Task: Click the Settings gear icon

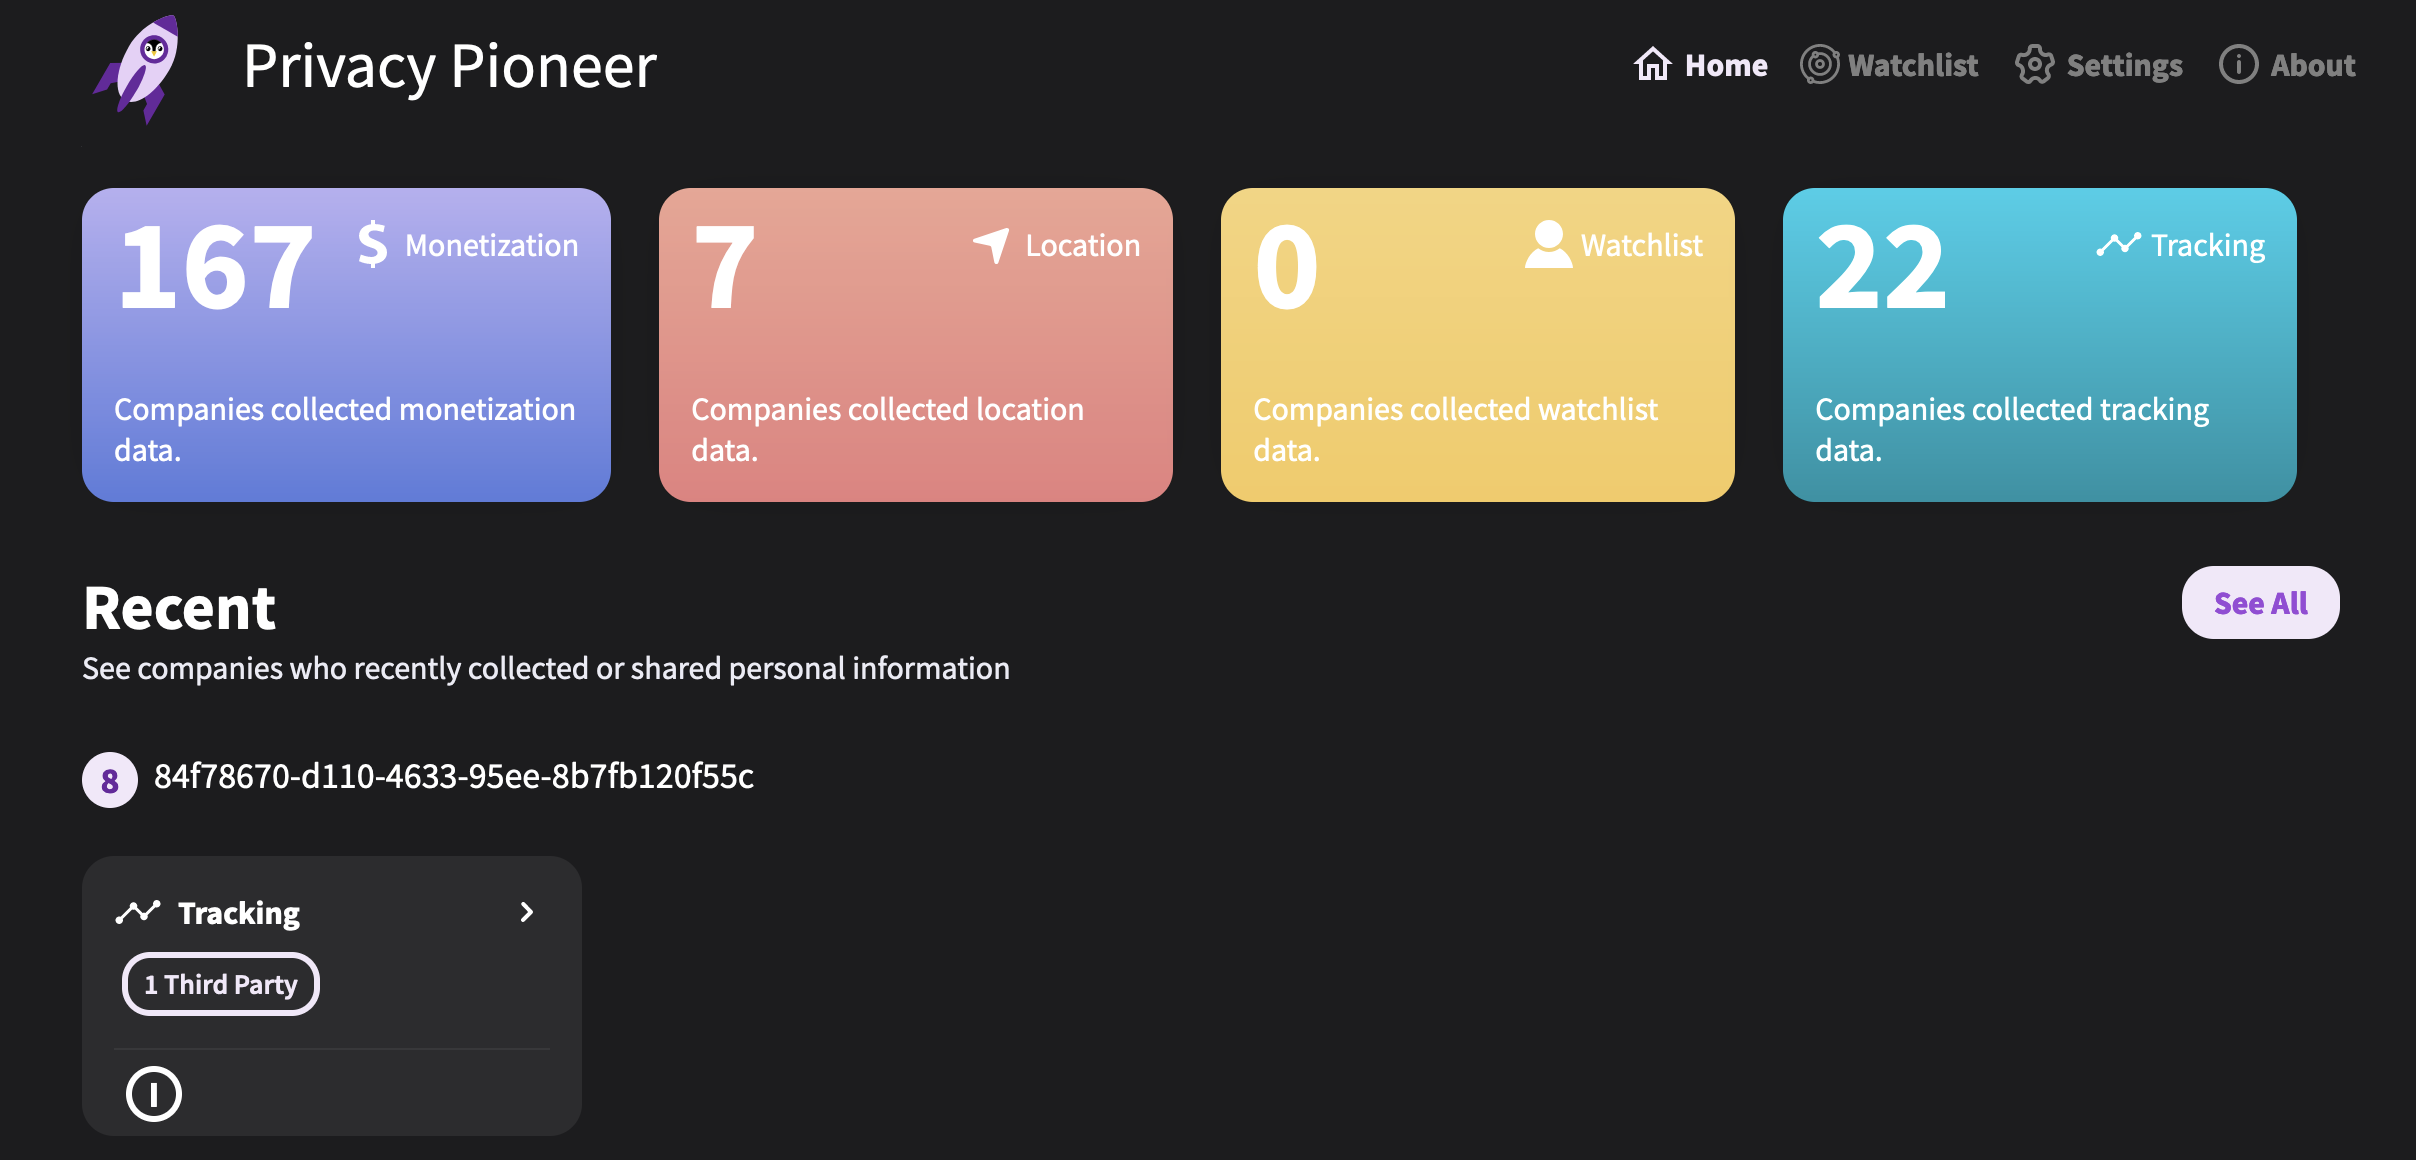Action: (x=2036, y=63)
